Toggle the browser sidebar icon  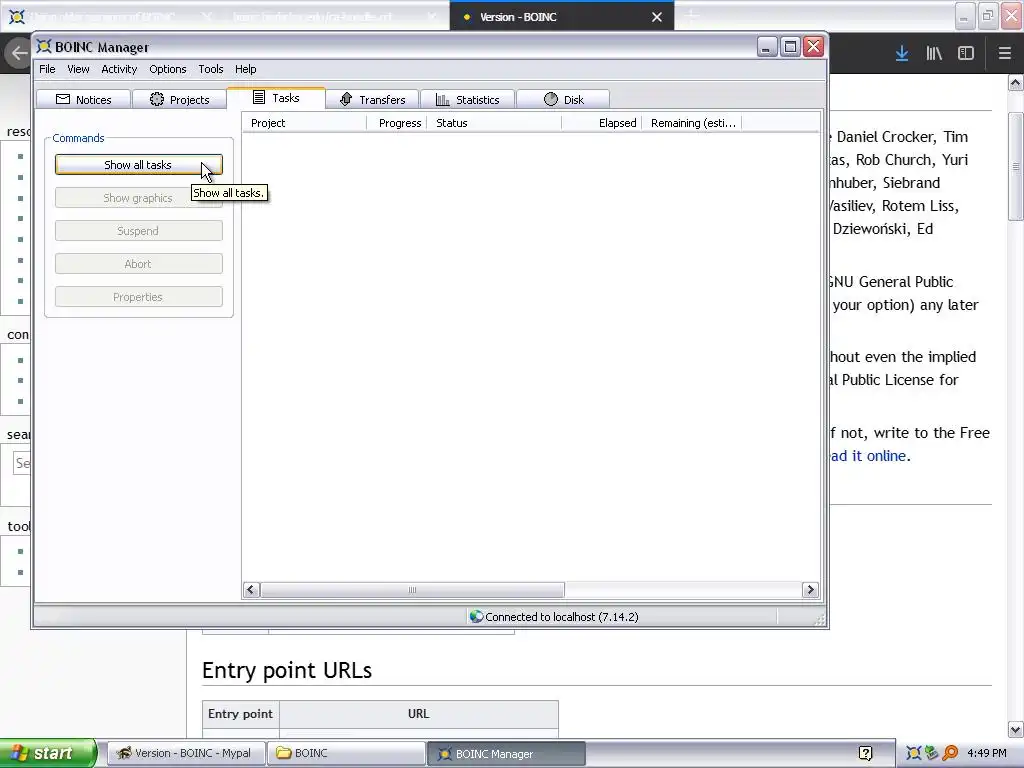coord(966,54)
